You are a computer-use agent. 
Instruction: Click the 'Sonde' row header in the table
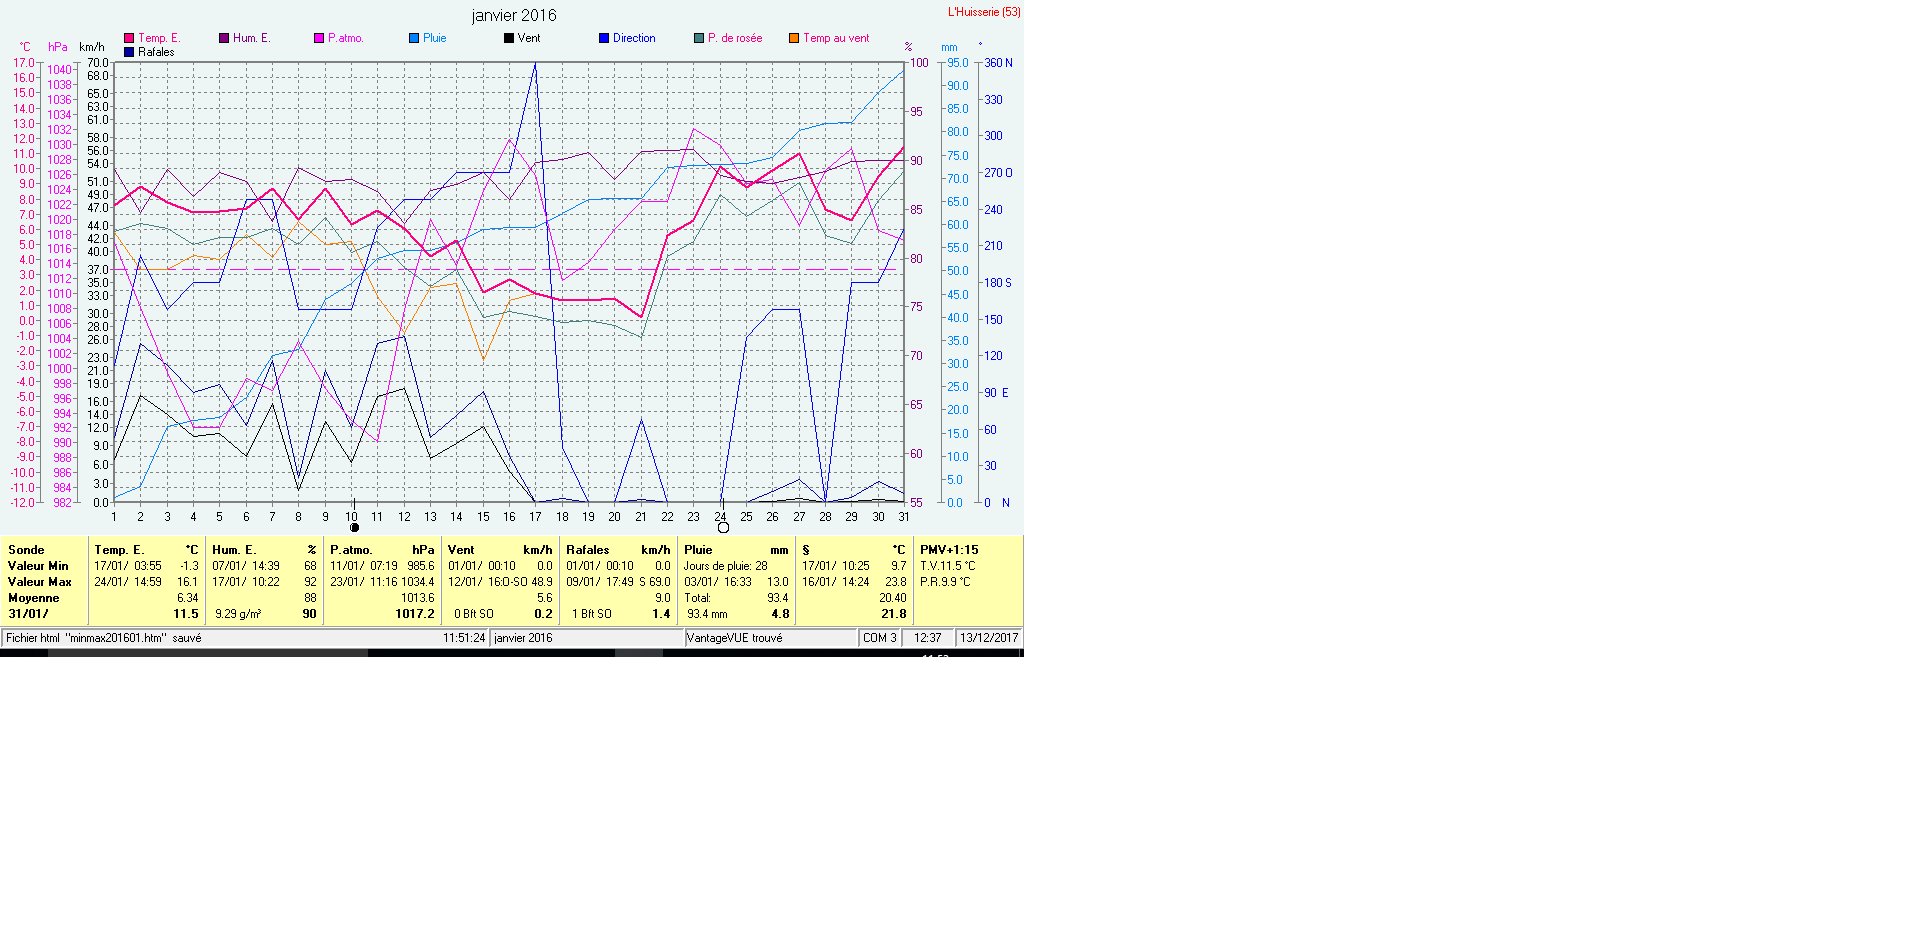click(26, 550)
